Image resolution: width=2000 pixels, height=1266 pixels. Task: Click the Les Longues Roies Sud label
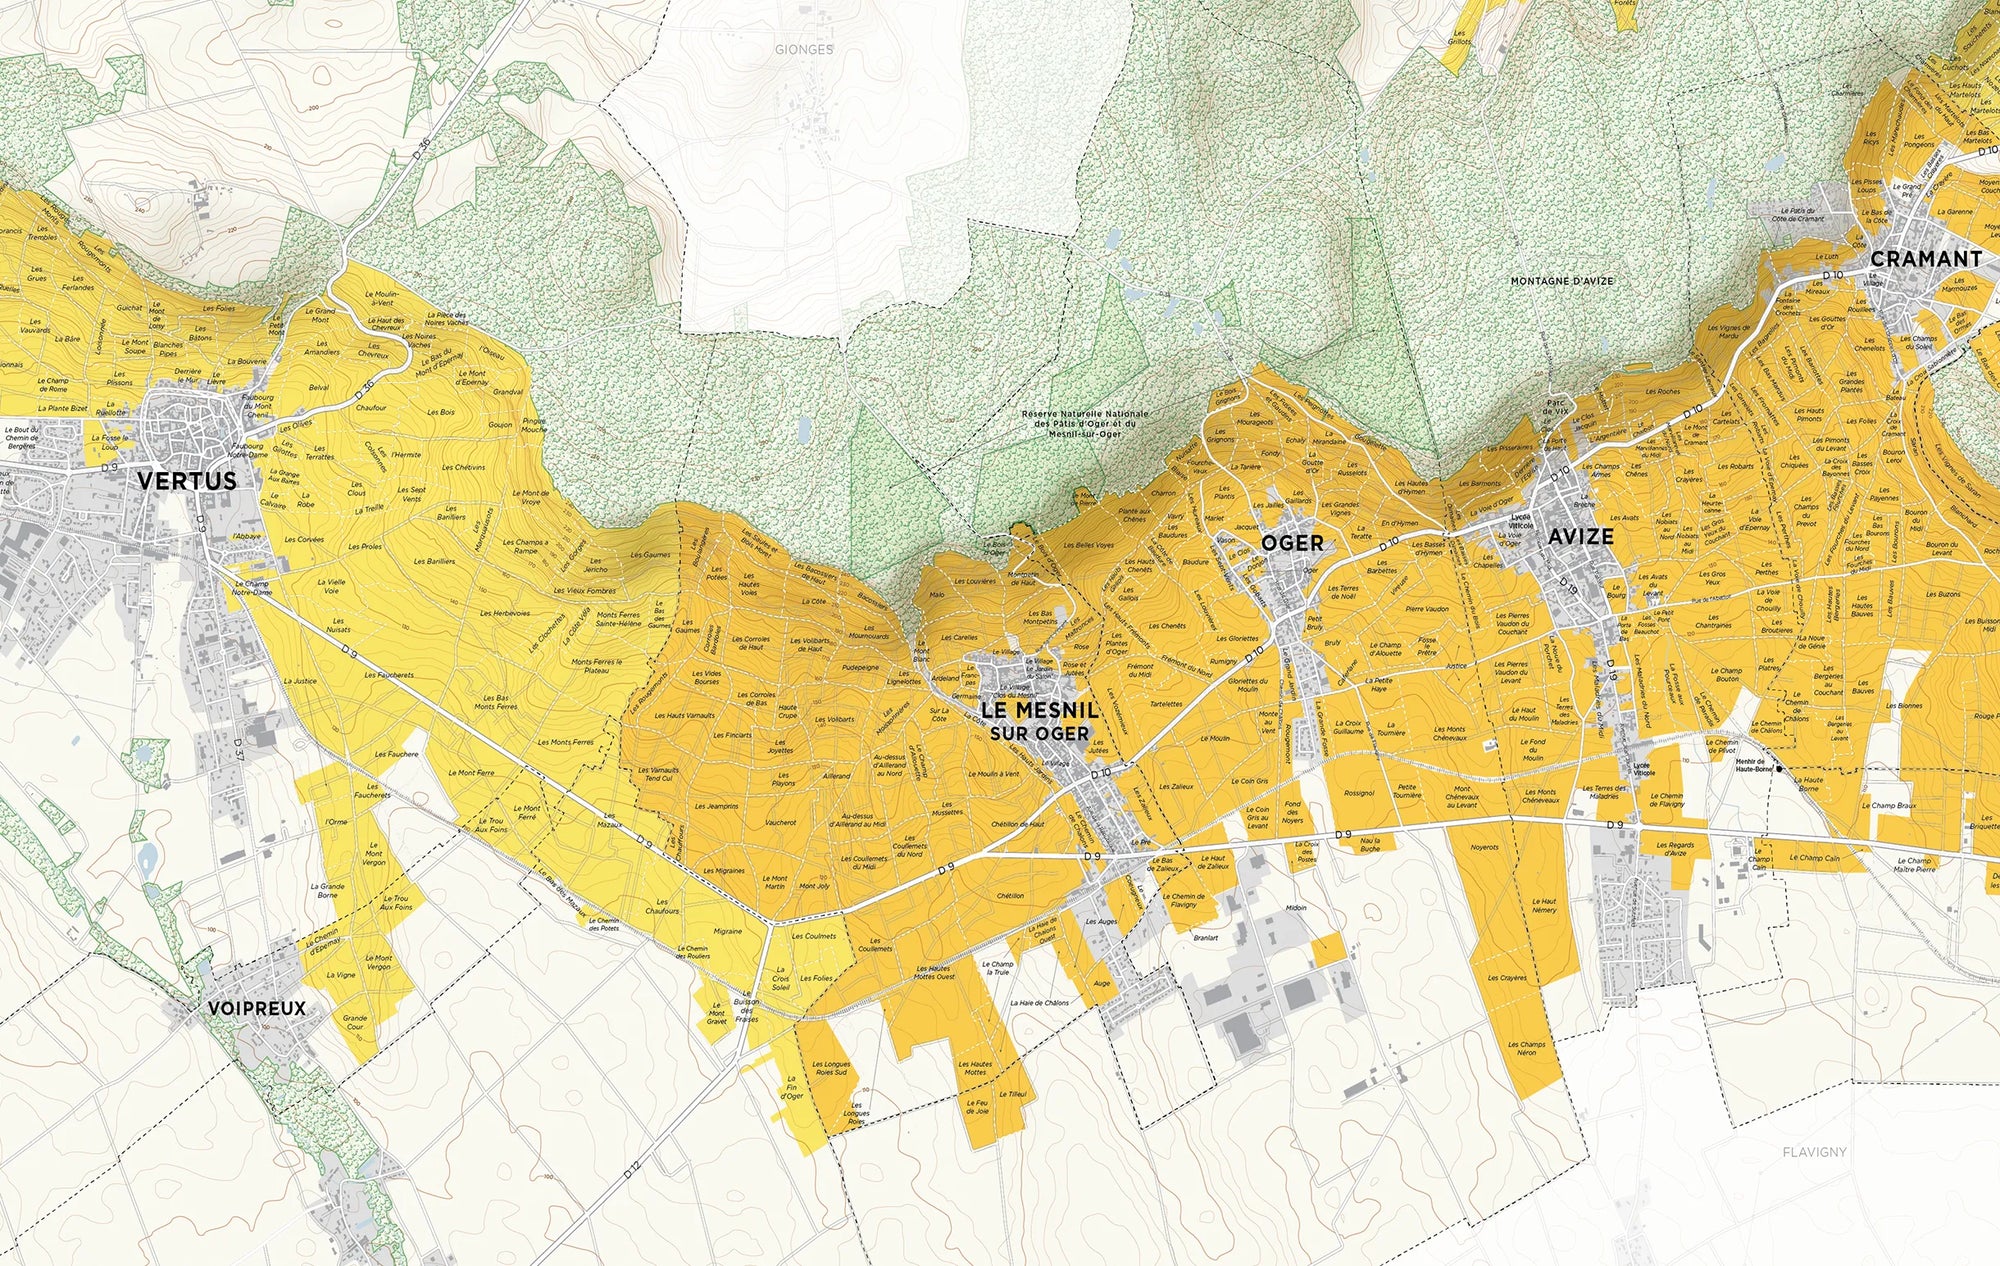(830, 1068)
